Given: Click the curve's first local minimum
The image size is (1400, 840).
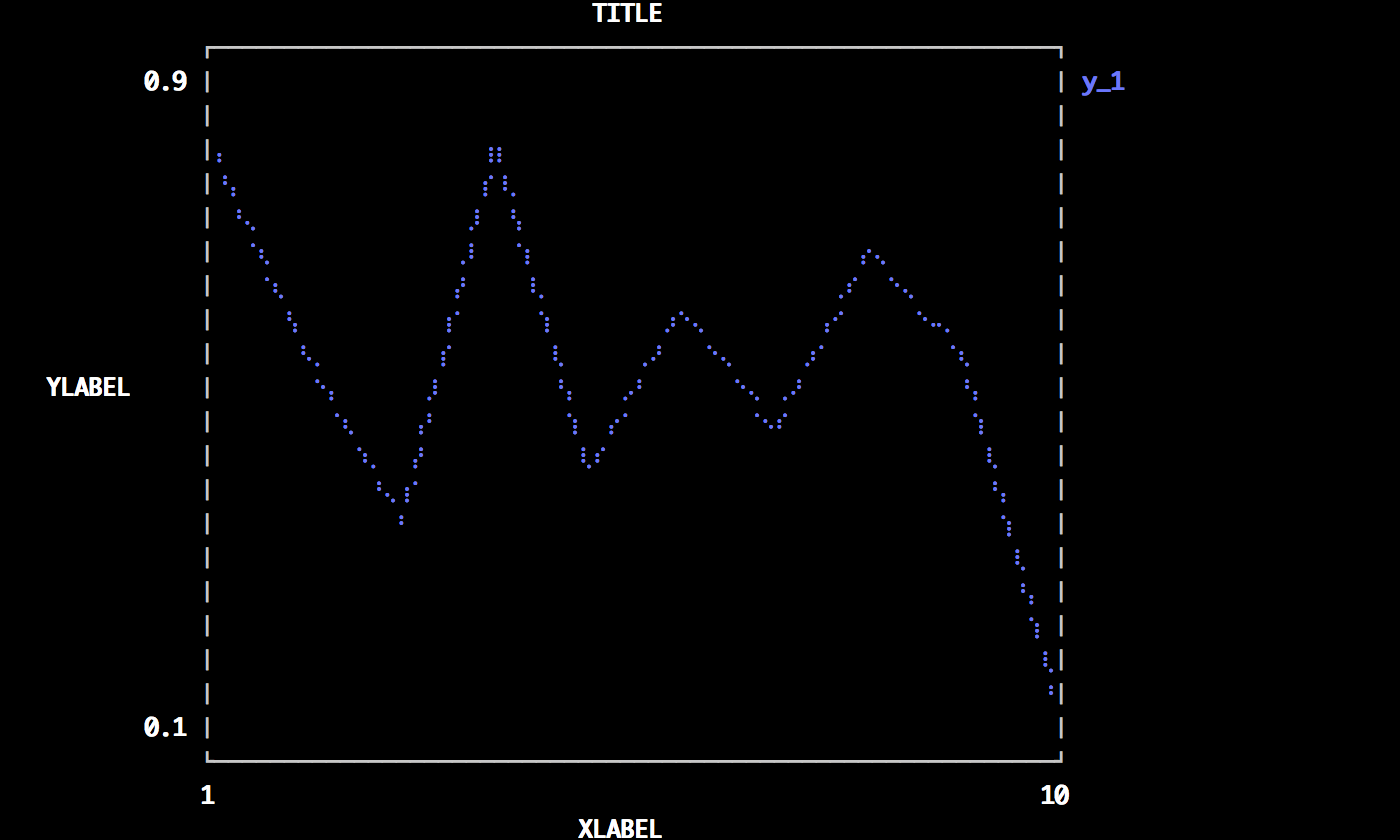Looking at the screenshot, I should (x=401, y=521).
